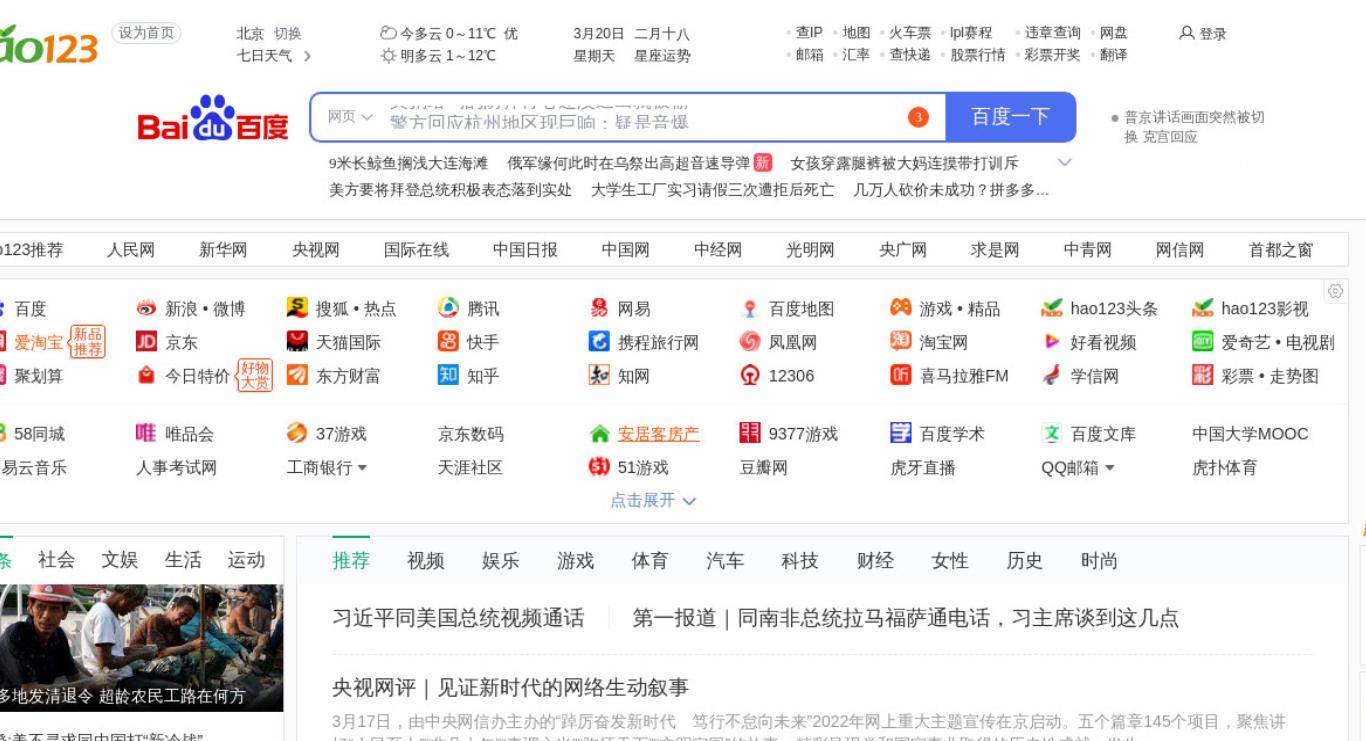The image size is (1366, 741).
Task: Click the Eastmoney icon
Action: pos(297,375)
